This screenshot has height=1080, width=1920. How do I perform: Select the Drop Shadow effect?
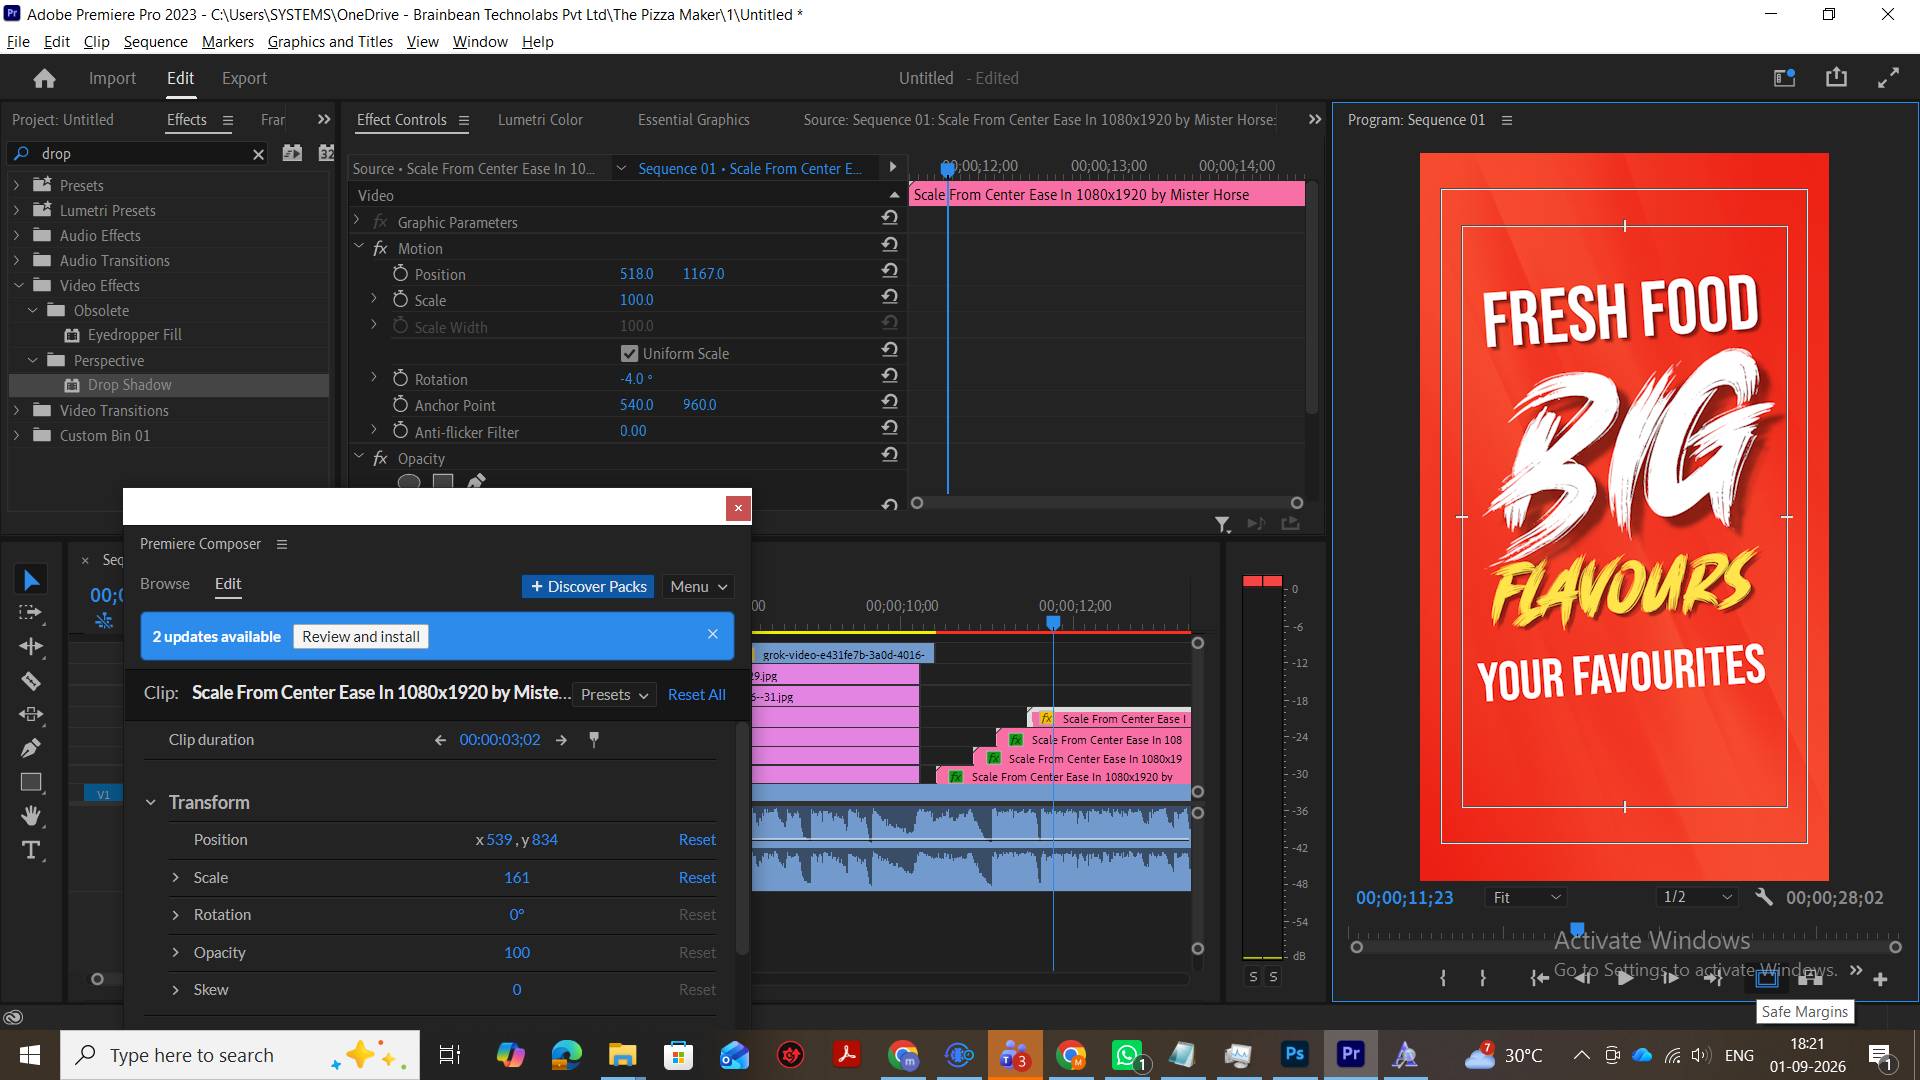click(129, 385)
